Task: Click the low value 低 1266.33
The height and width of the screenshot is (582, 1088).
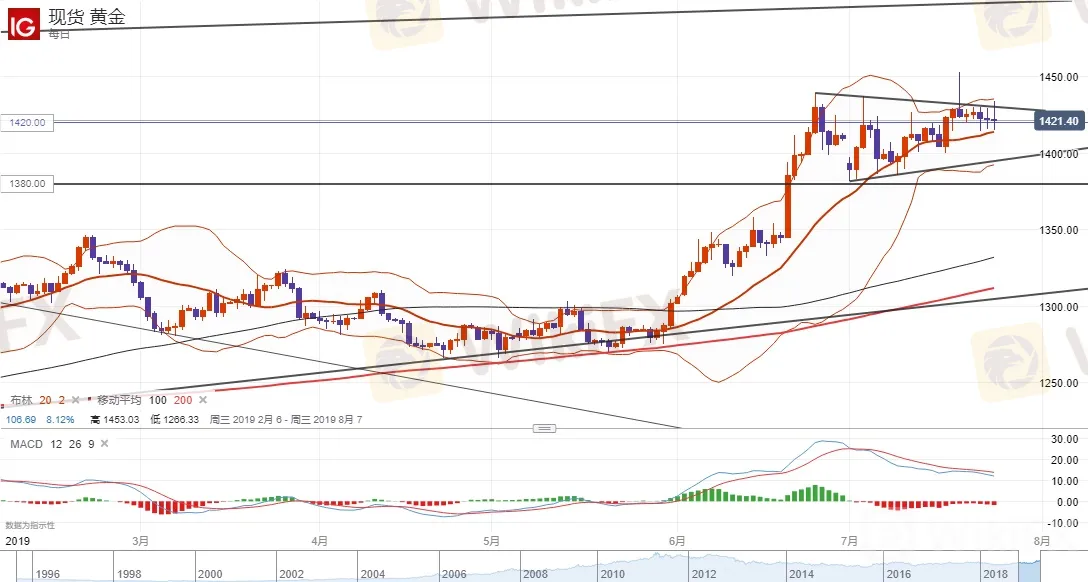Action: (175, 420)
